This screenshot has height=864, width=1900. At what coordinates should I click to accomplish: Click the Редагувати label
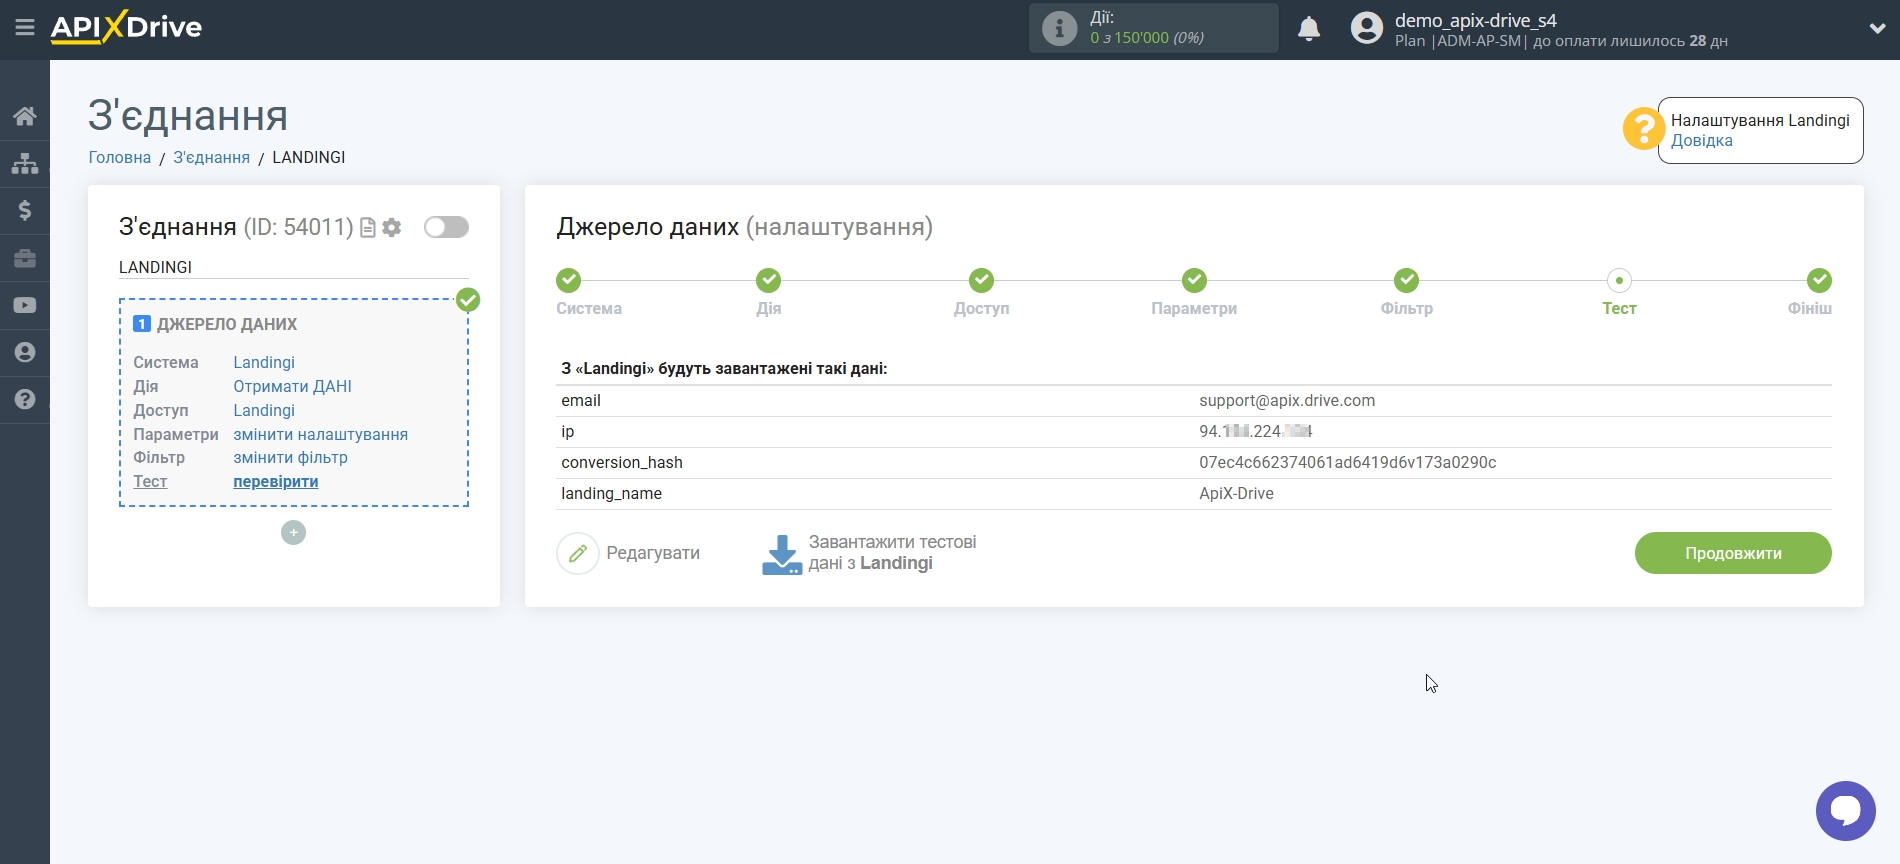(x=653, y=553)
